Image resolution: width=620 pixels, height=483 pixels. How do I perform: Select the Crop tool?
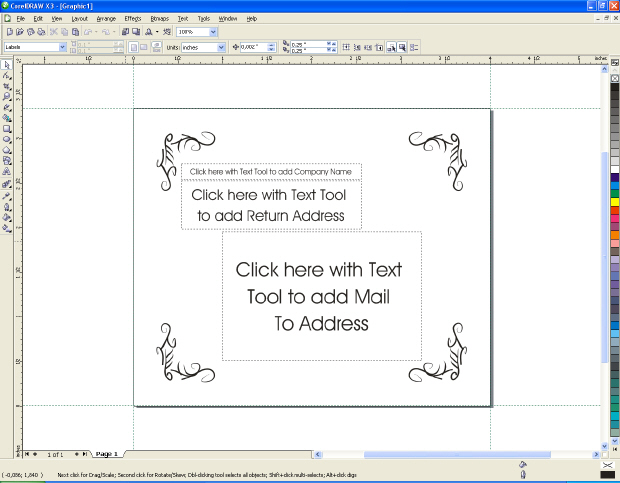point(6,86)
